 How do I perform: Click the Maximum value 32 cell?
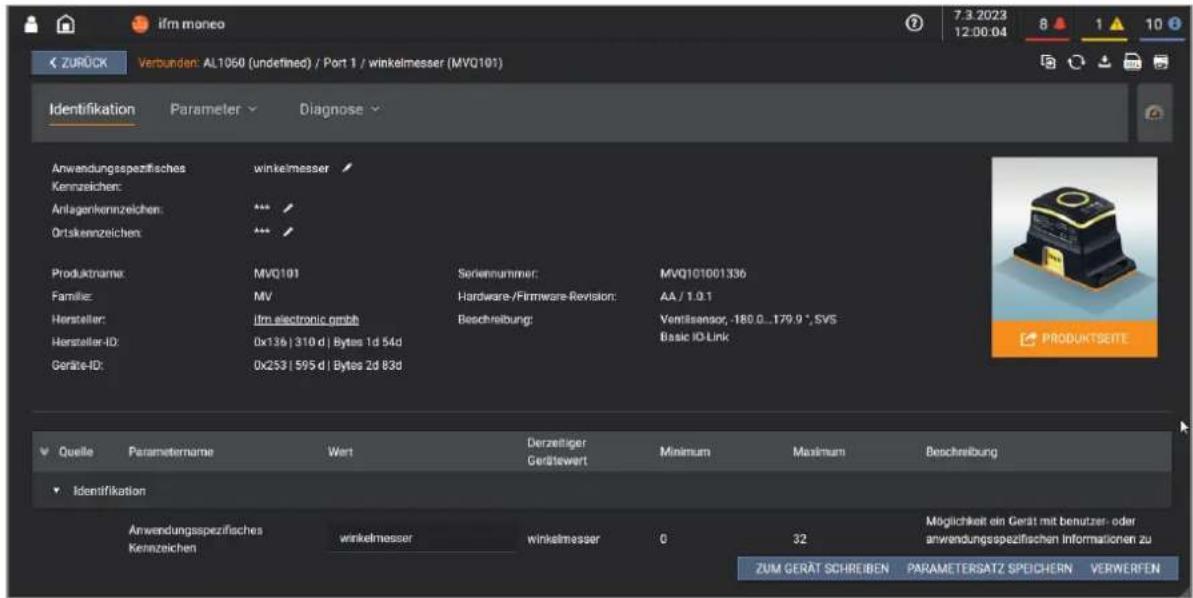tap(799, 539)
